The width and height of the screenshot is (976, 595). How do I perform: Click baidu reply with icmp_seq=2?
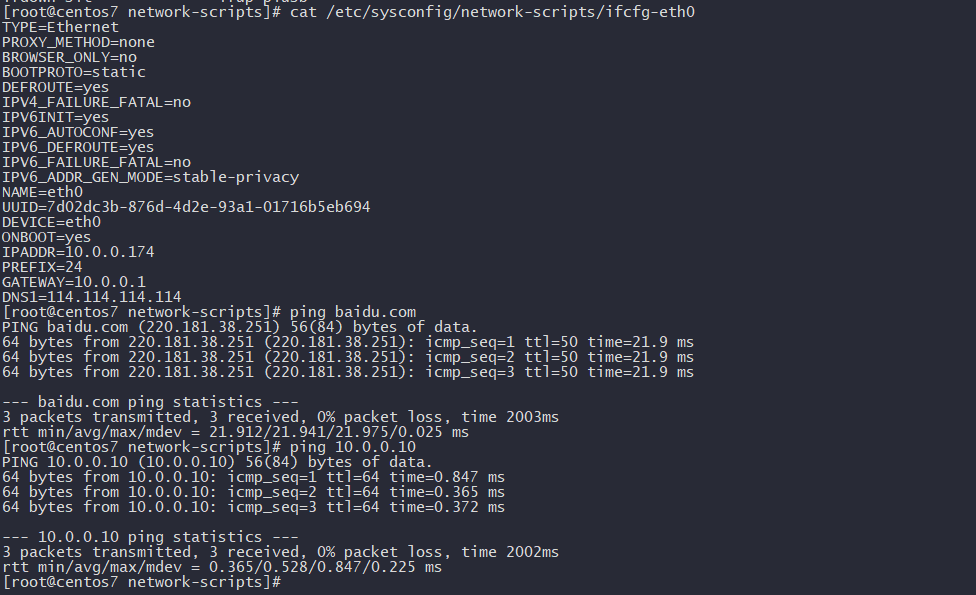click(x=348, y=357)
